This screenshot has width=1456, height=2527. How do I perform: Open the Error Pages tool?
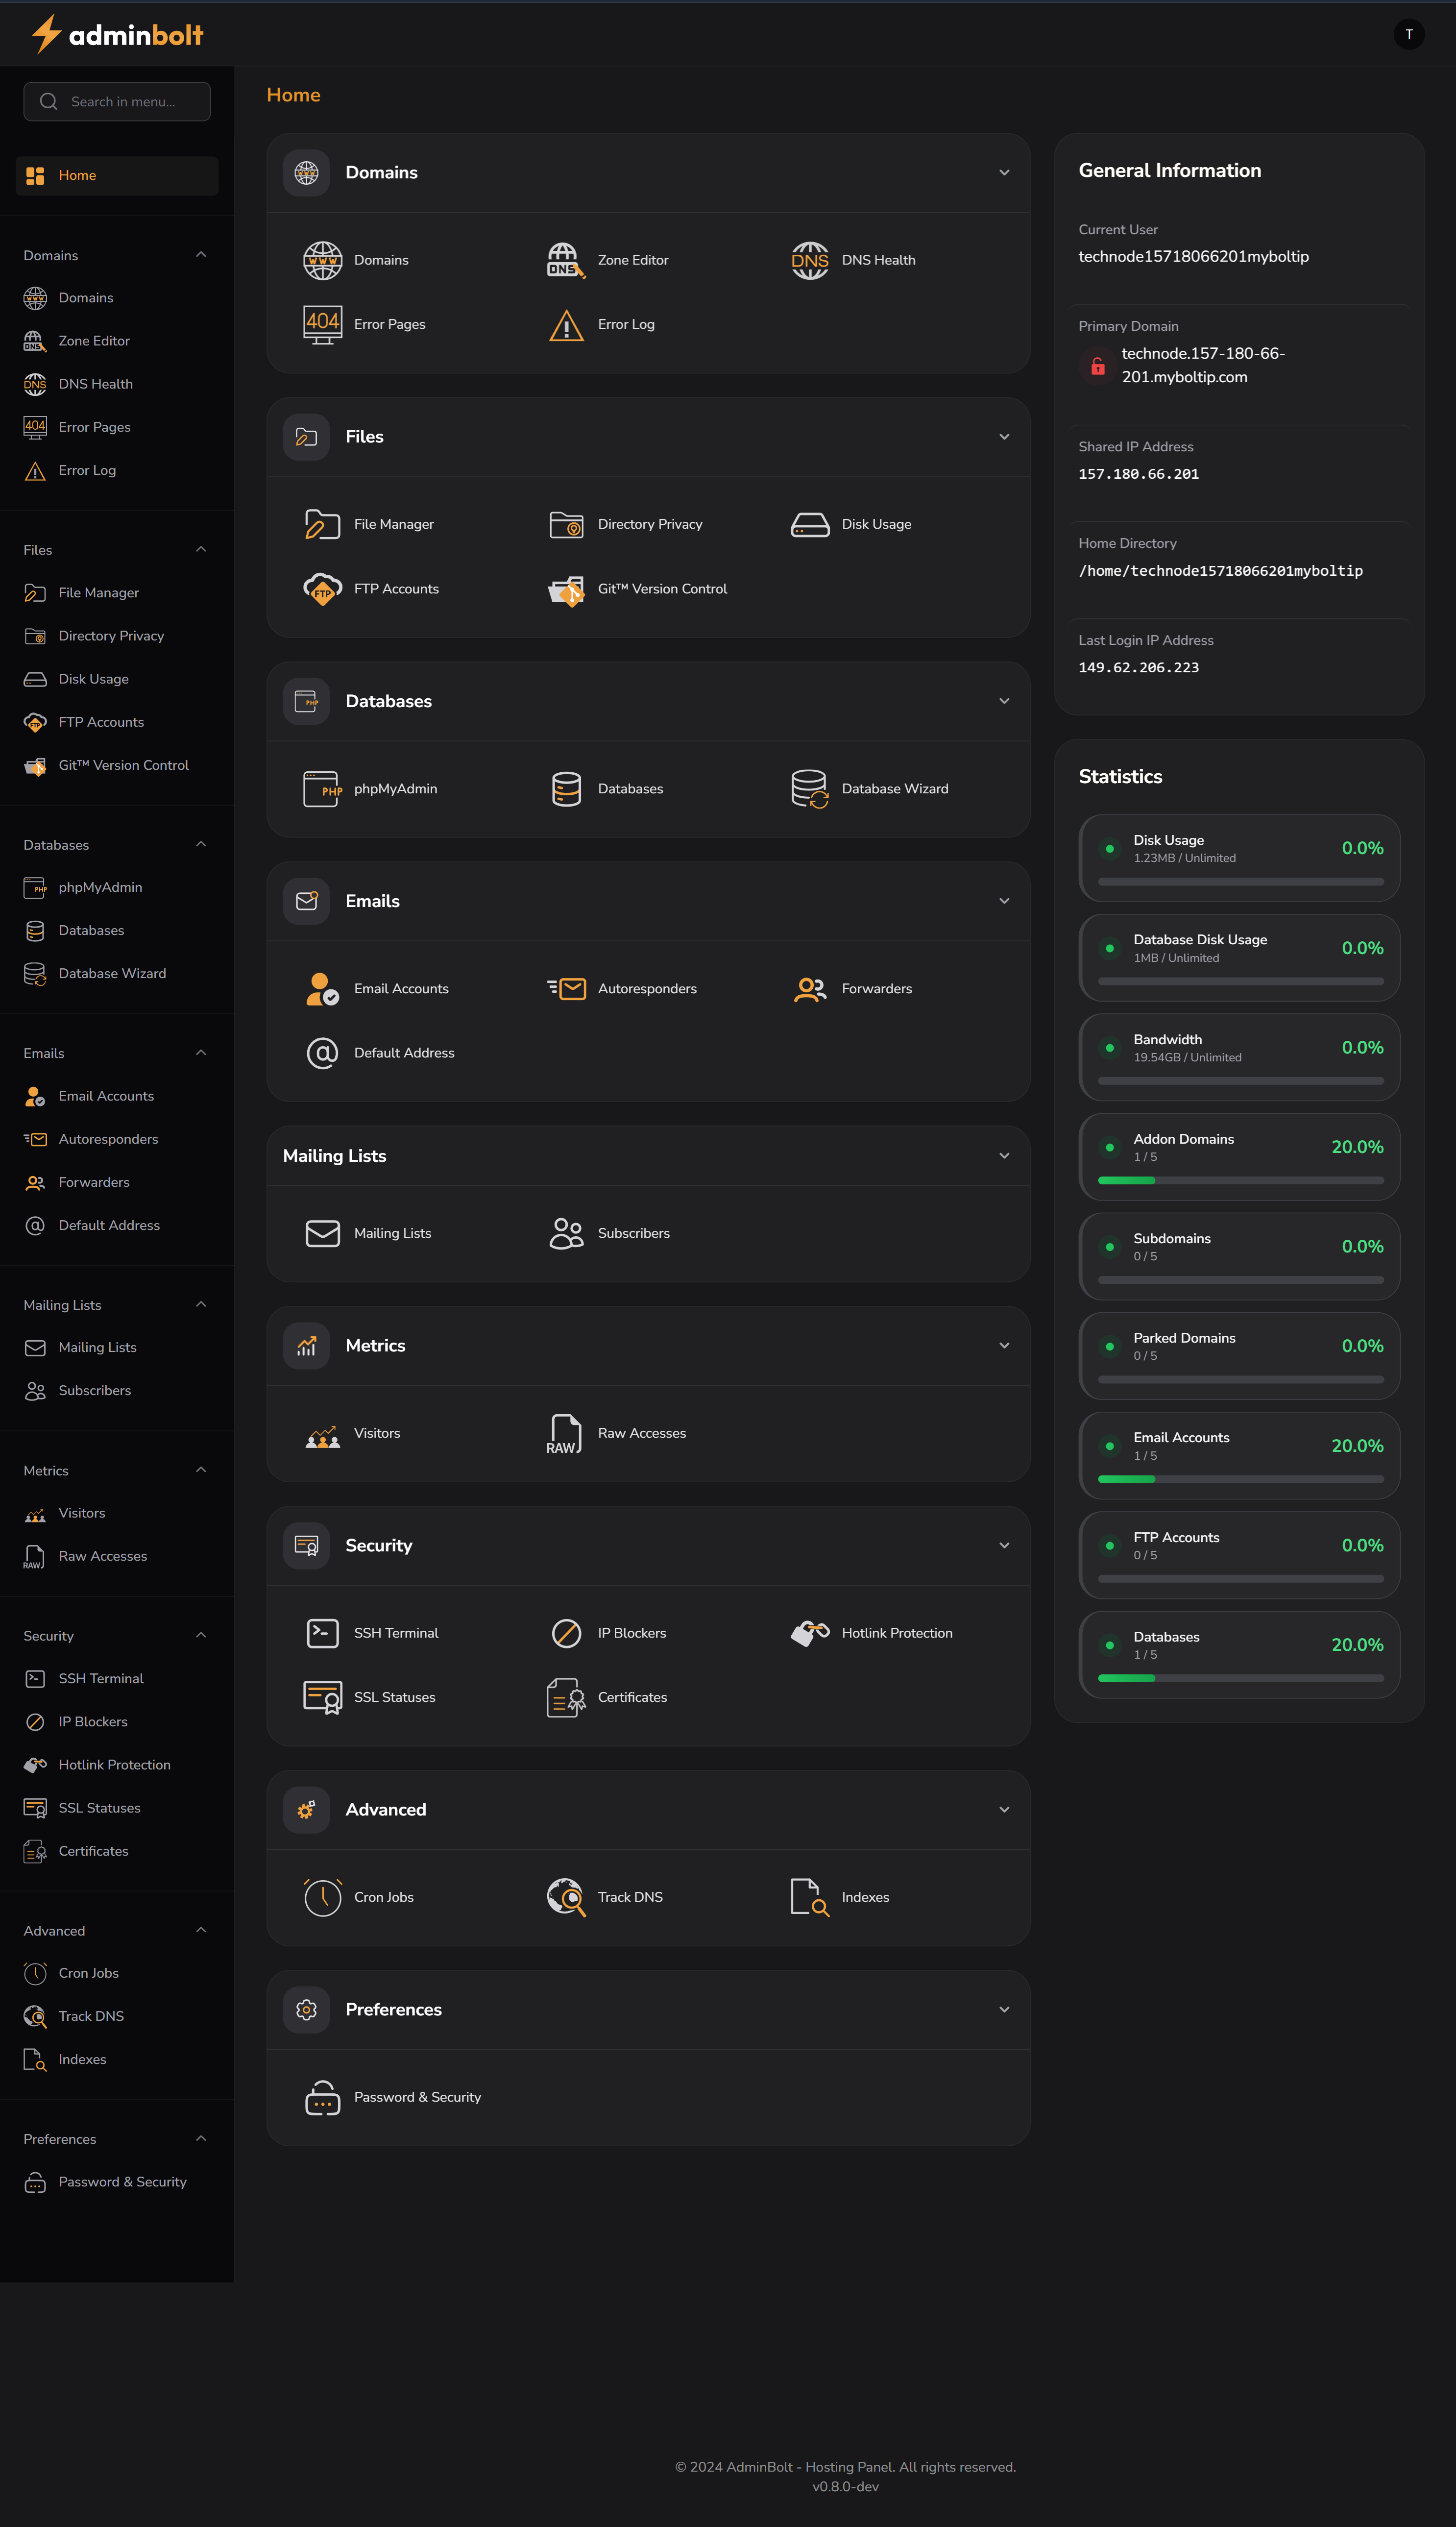[389, 324]
